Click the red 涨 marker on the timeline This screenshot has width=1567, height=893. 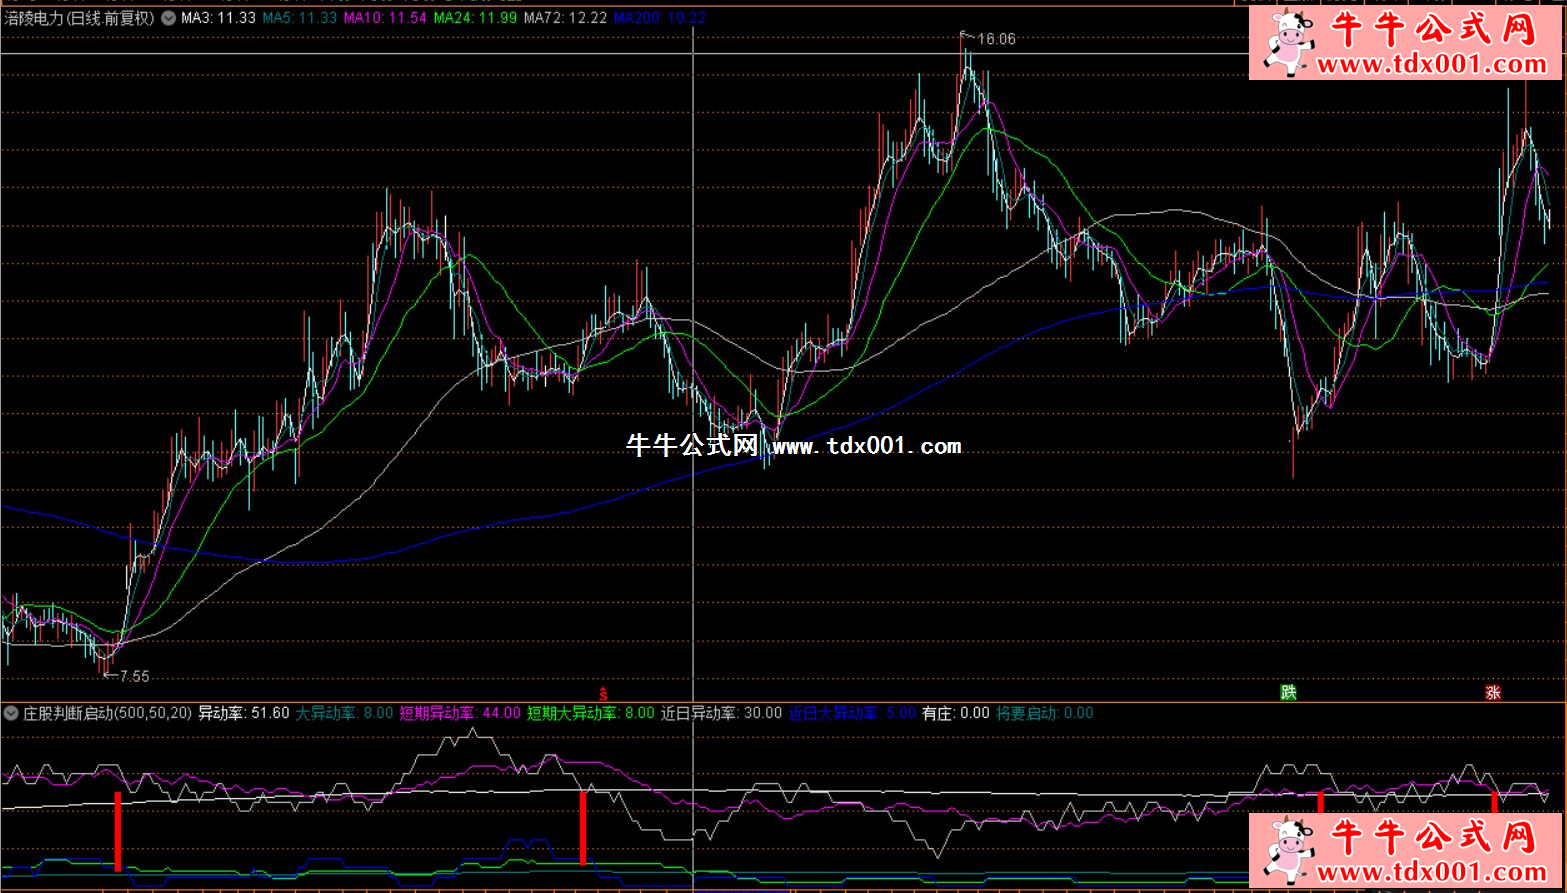pos(1493,692)
